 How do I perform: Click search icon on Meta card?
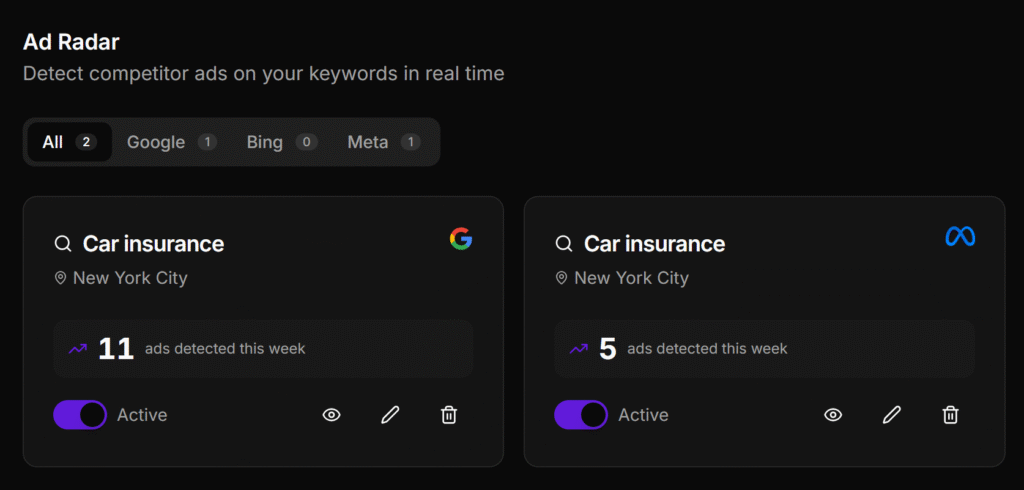click(564, 244)
